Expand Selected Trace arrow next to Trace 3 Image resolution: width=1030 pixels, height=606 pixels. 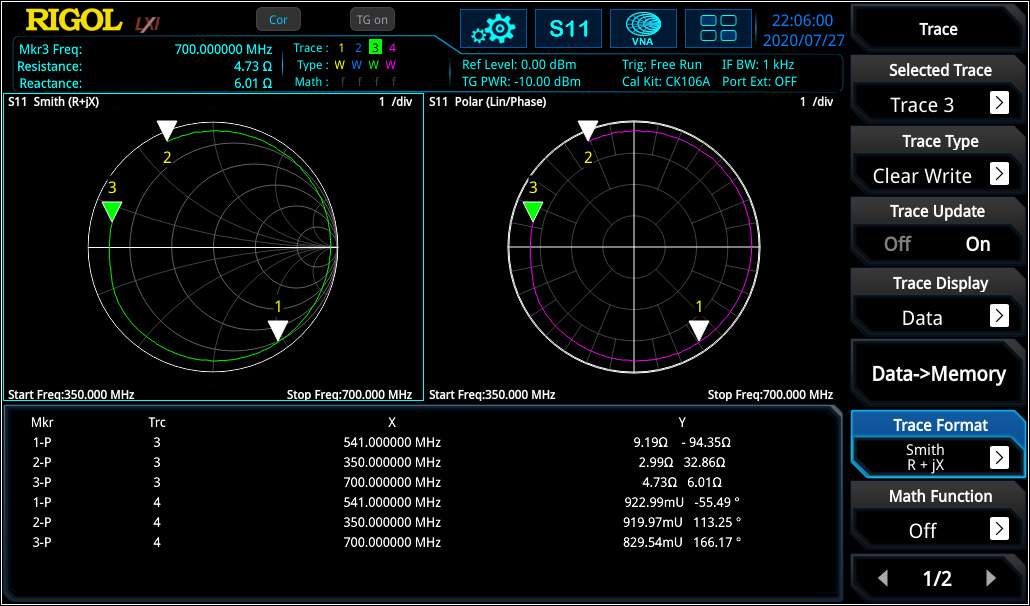(x=999, y=103)
